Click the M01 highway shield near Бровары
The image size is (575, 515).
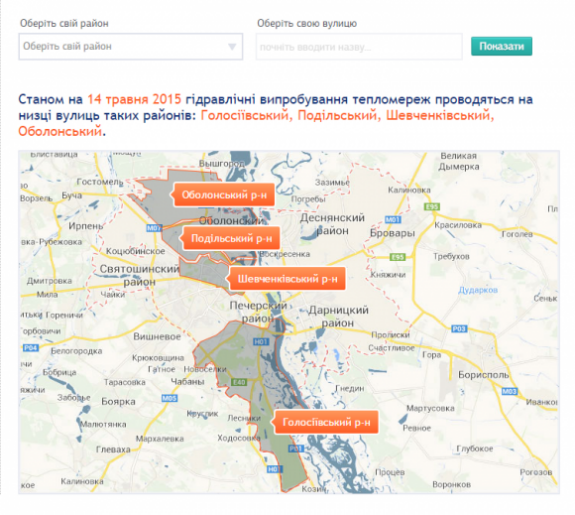pyautogui.click(x=393, y=219)
